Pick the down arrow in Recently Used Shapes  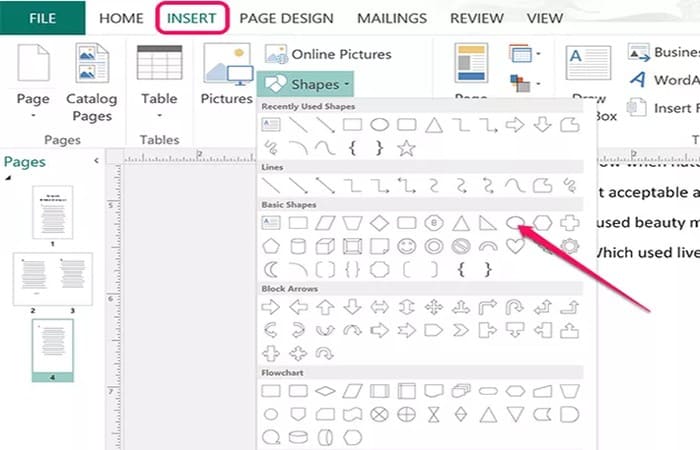click(x=542, y=125)
